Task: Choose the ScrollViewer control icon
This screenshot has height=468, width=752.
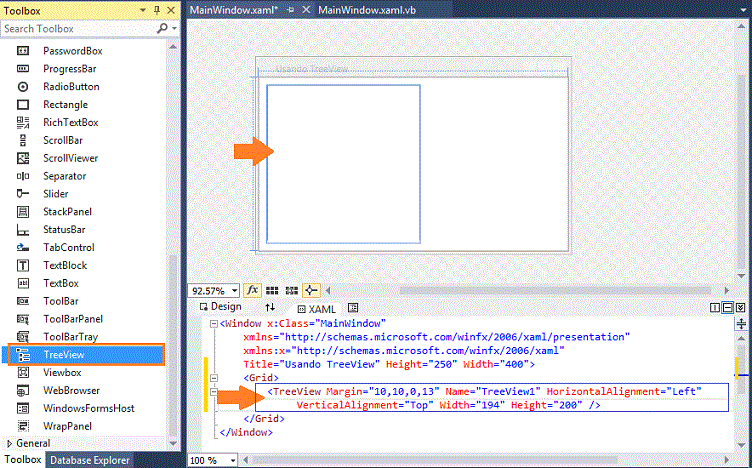Action: point(23,158)
